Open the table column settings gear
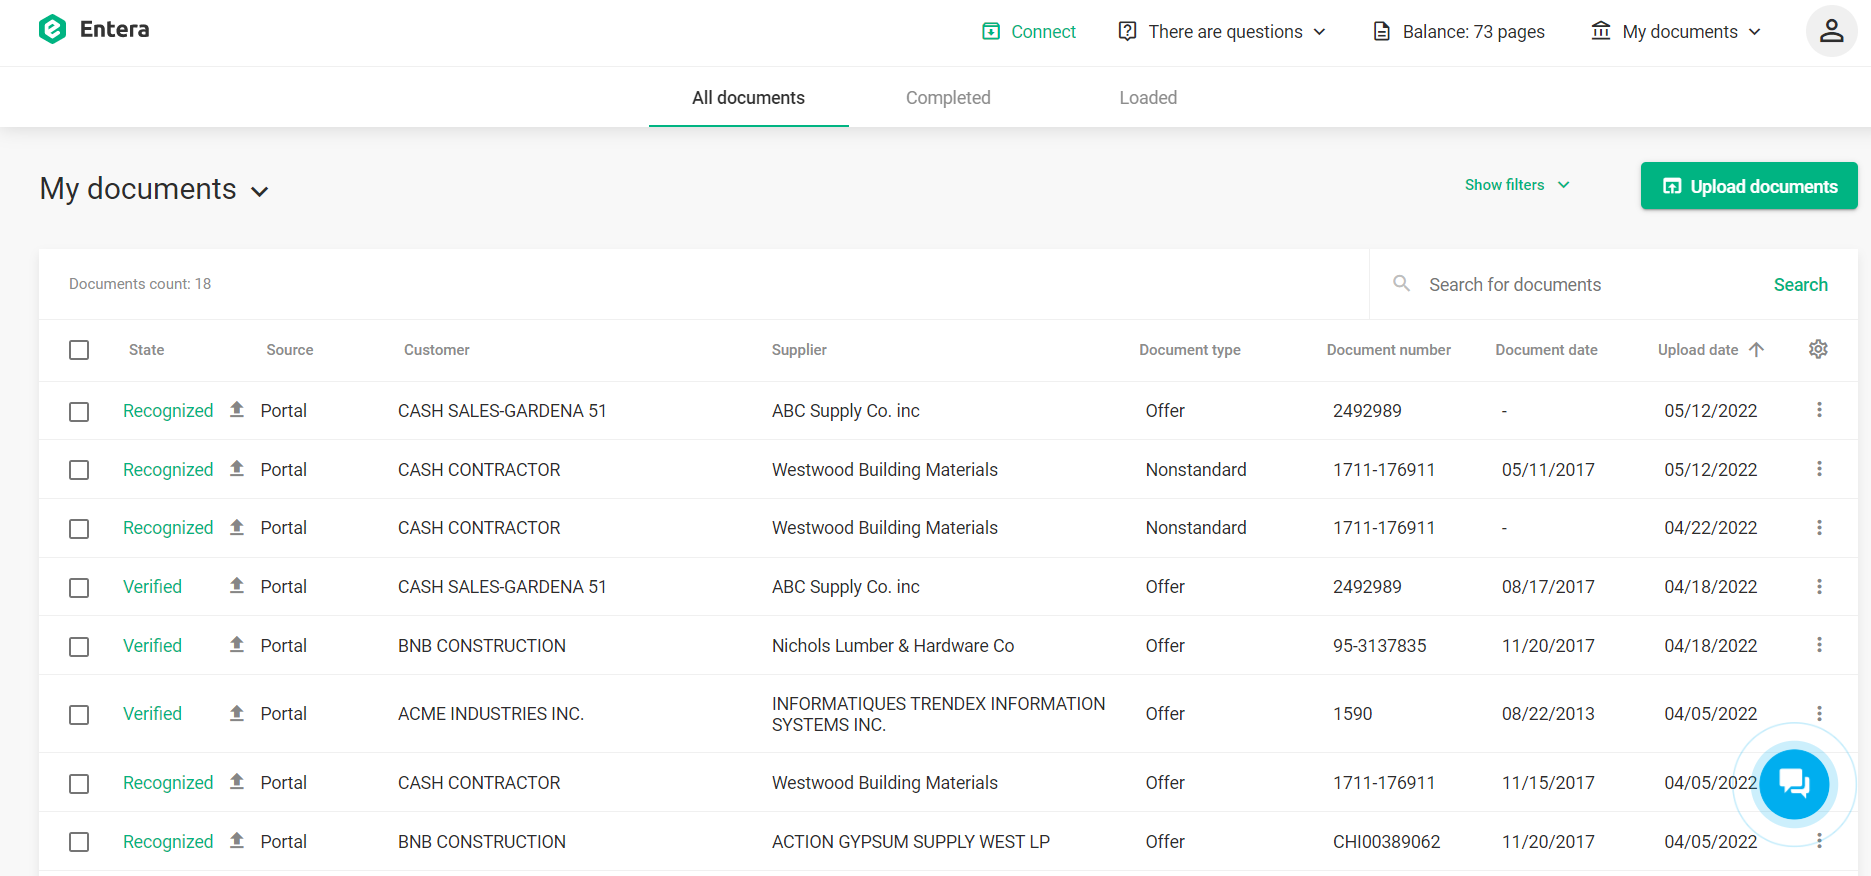 coord(1818,349)
